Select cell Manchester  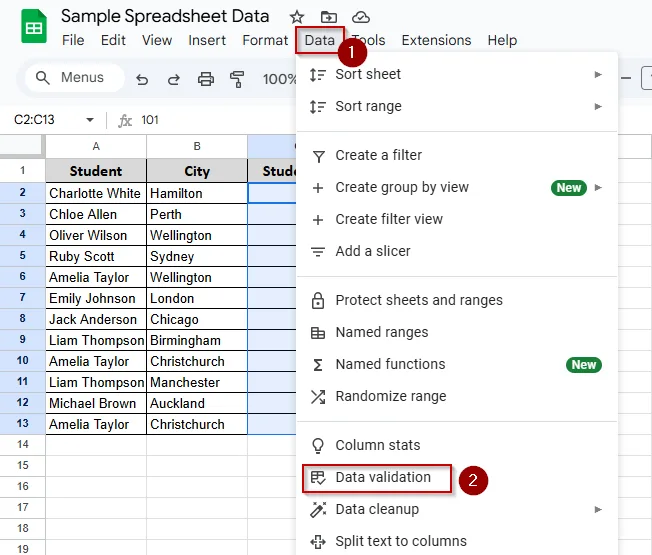coord(197,382)
